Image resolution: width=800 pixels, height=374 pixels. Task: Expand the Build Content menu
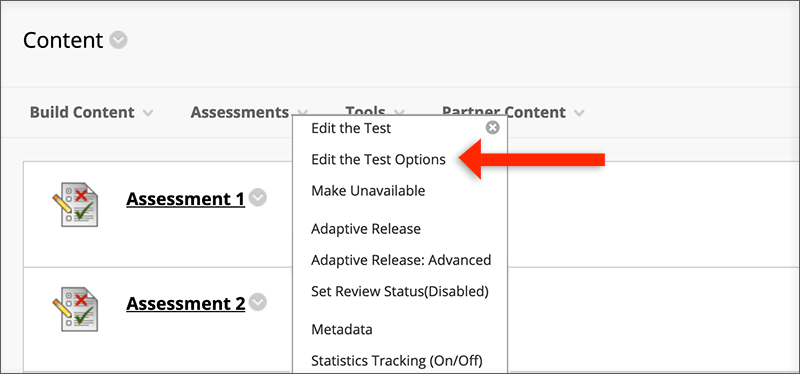pos(91,112)
